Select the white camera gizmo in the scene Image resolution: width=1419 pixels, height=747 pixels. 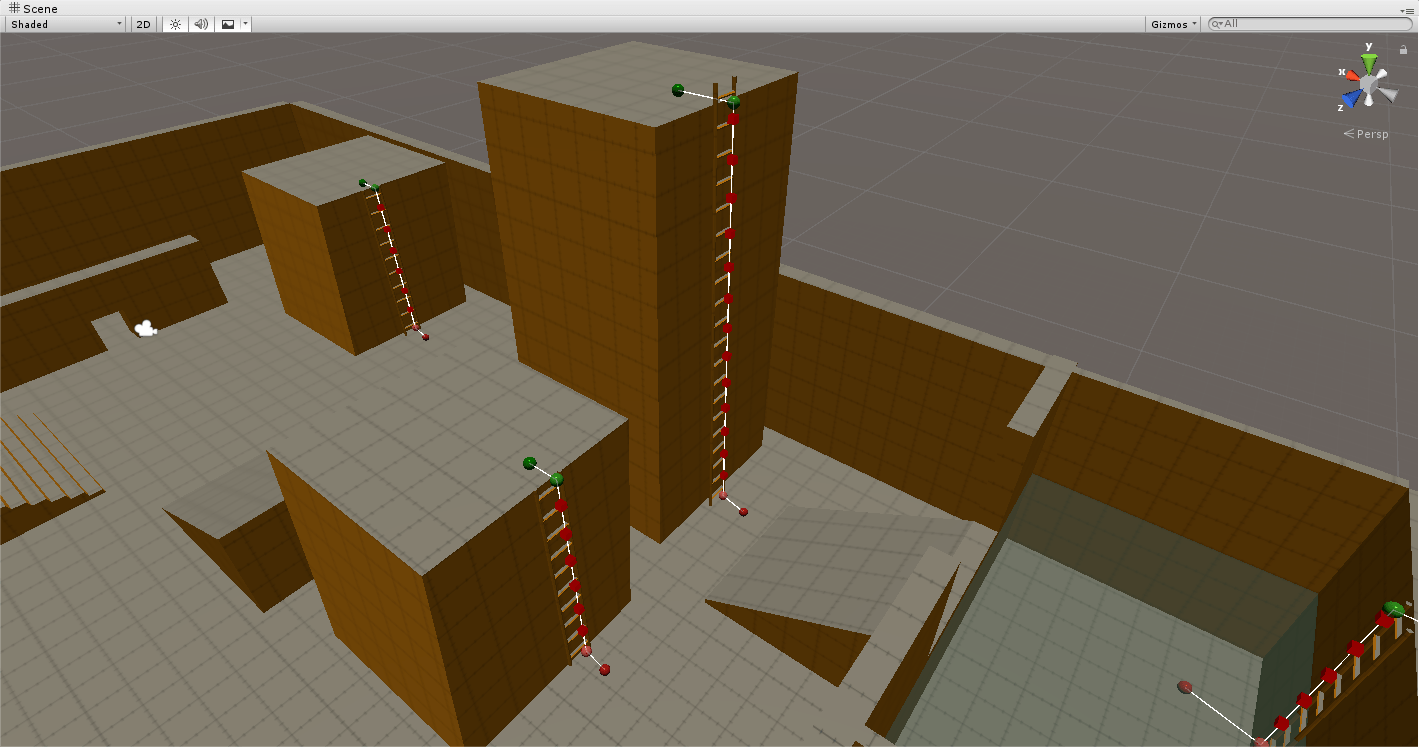(145, 328)
